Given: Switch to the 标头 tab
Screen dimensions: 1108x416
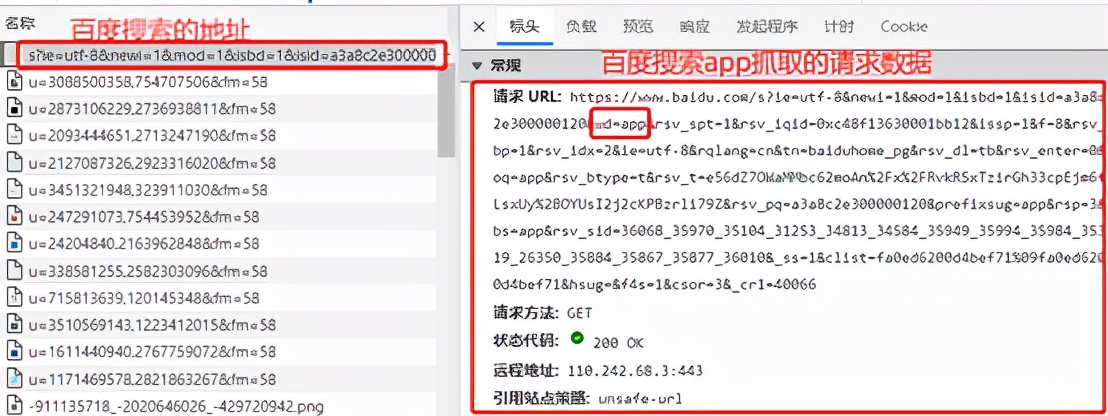Looking at the screenshot, I should pyautogui.click(x=524, y=27).
